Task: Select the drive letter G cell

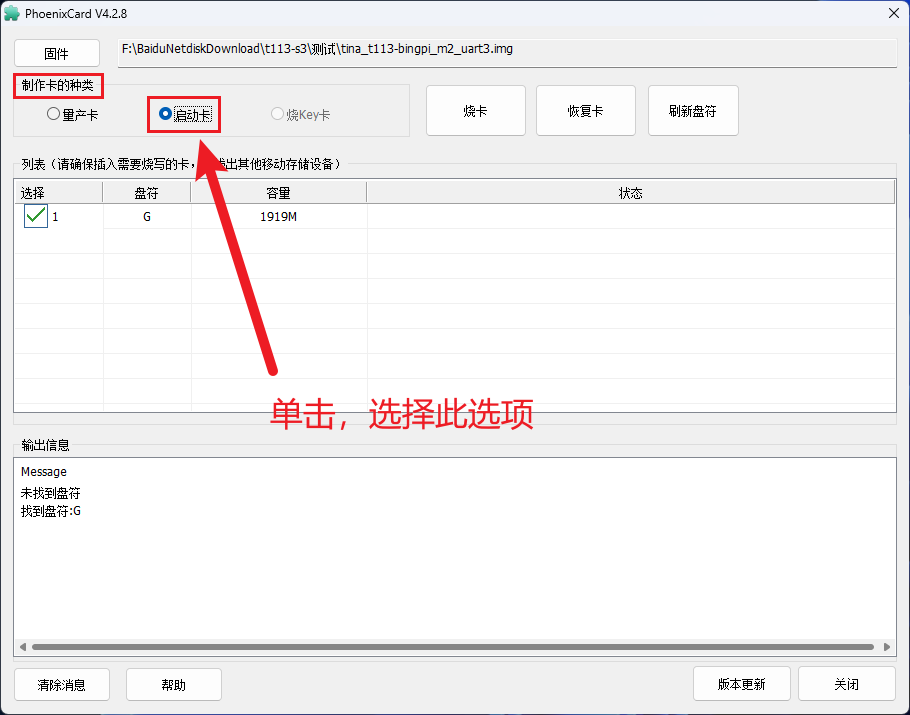Action: [147, 216]
